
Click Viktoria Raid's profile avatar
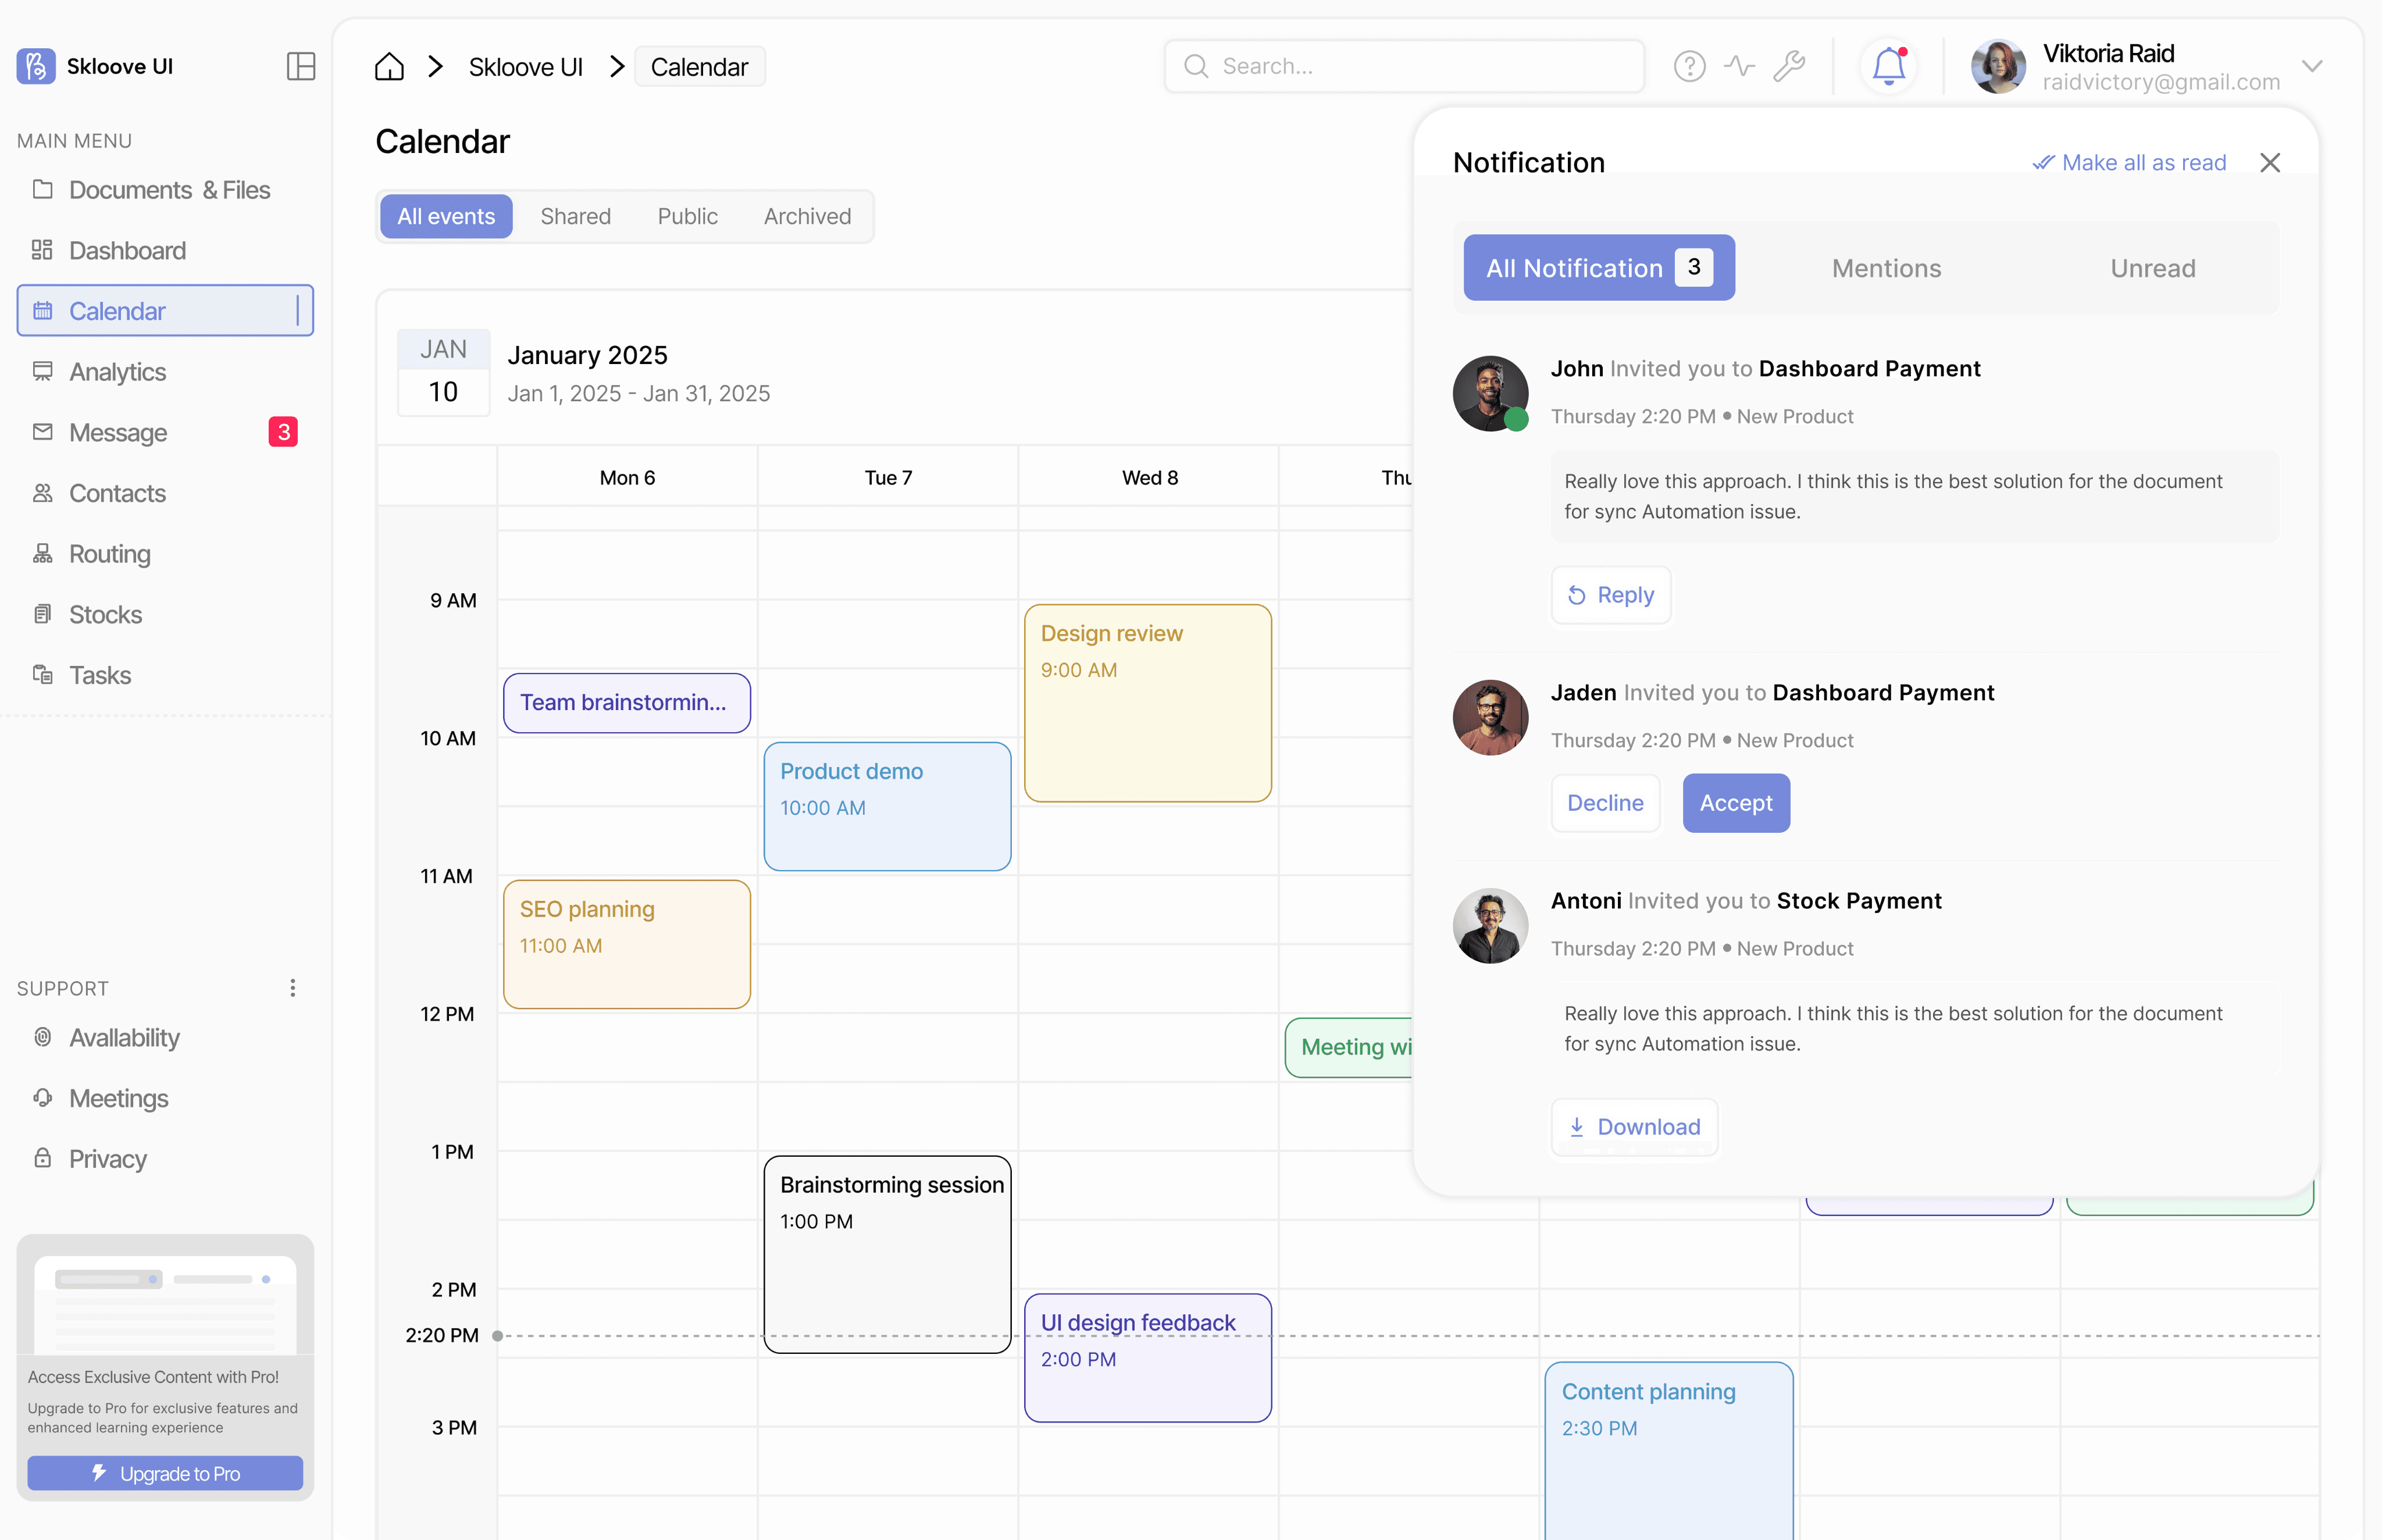point(1998,66)
